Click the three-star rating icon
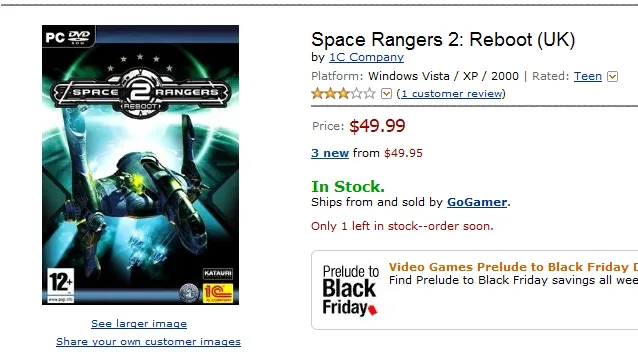 [343, 94]
